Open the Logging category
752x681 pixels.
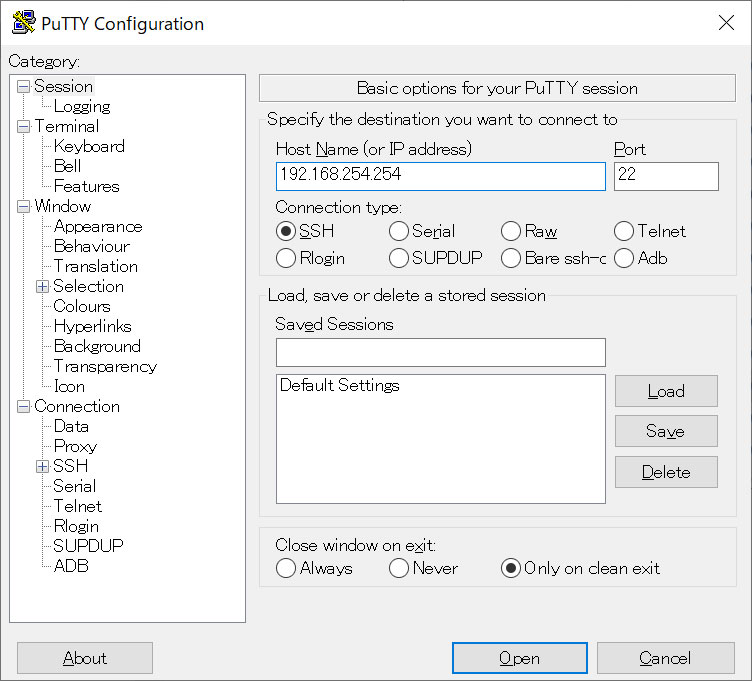tap(82, 106)
